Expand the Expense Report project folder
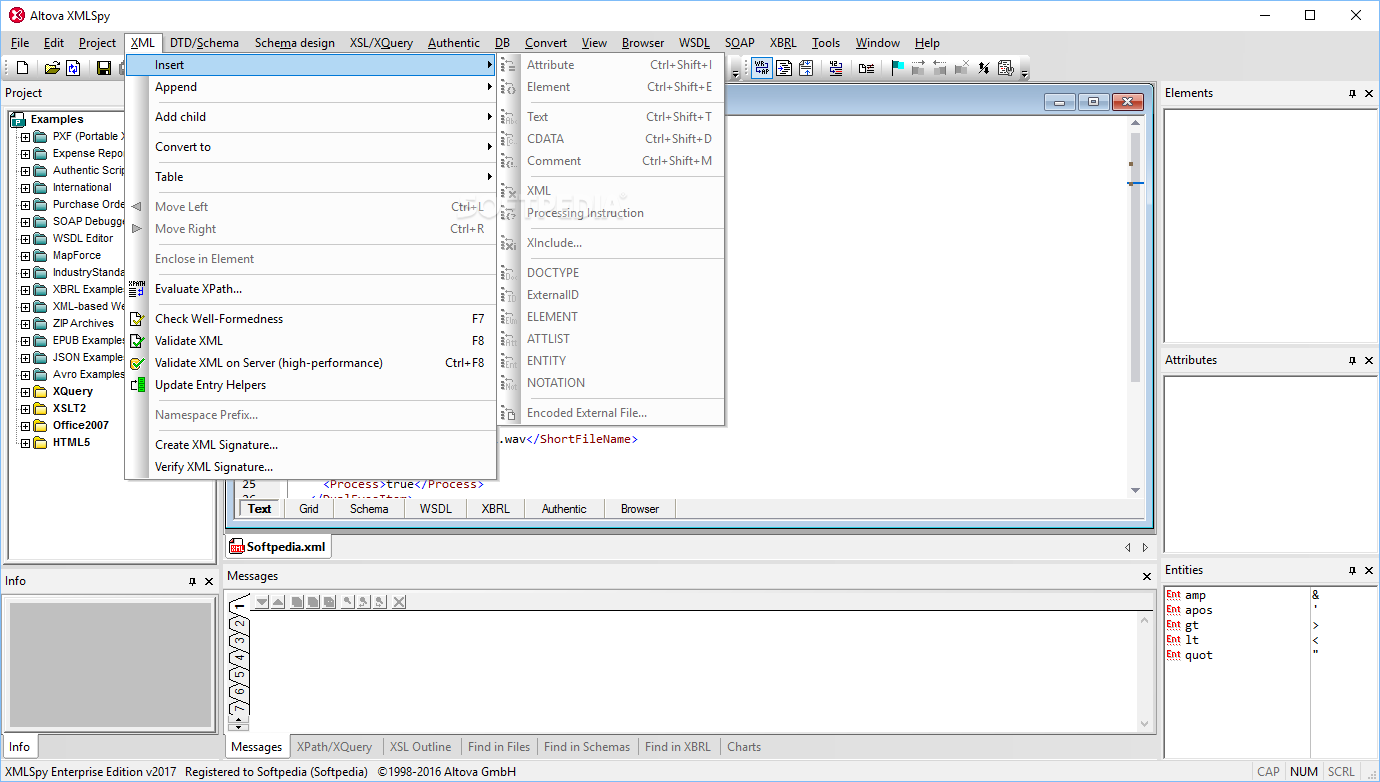 click(25, 154)
